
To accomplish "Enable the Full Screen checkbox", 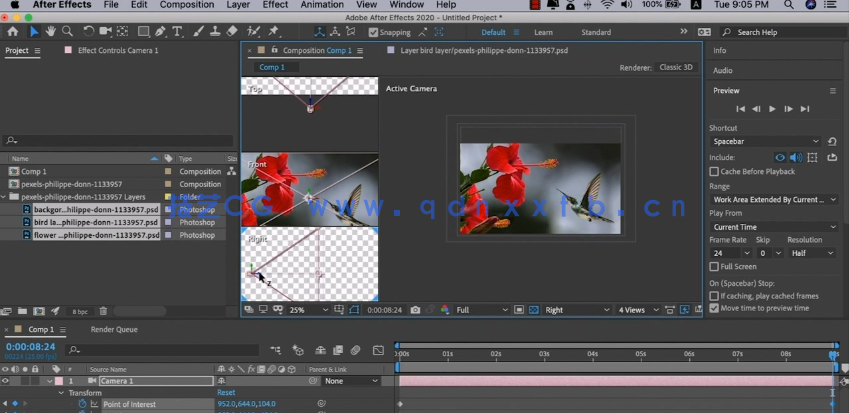I will click(714, 266).
